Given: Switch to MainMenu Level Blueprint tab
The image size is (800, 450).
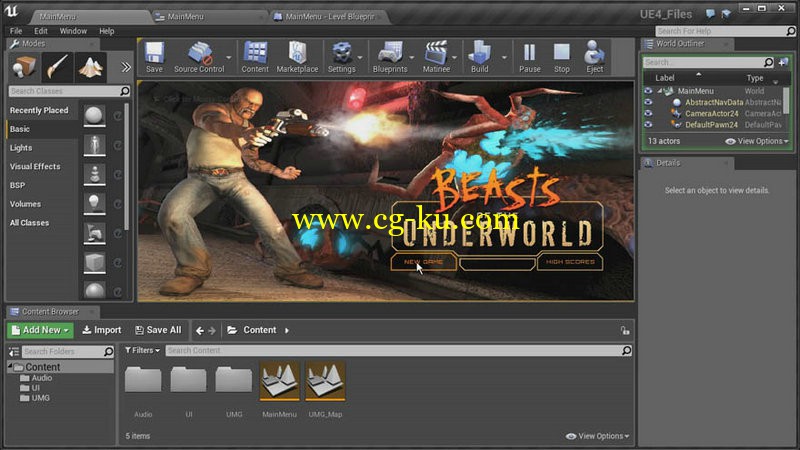Looking at the screenshot, I should [330, 16].
